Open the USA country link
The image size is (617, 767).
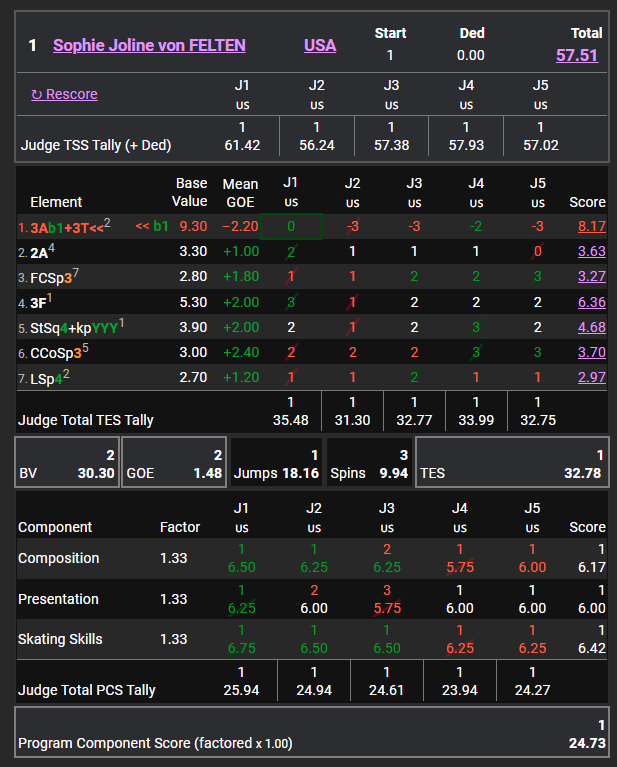coord(320,45)
